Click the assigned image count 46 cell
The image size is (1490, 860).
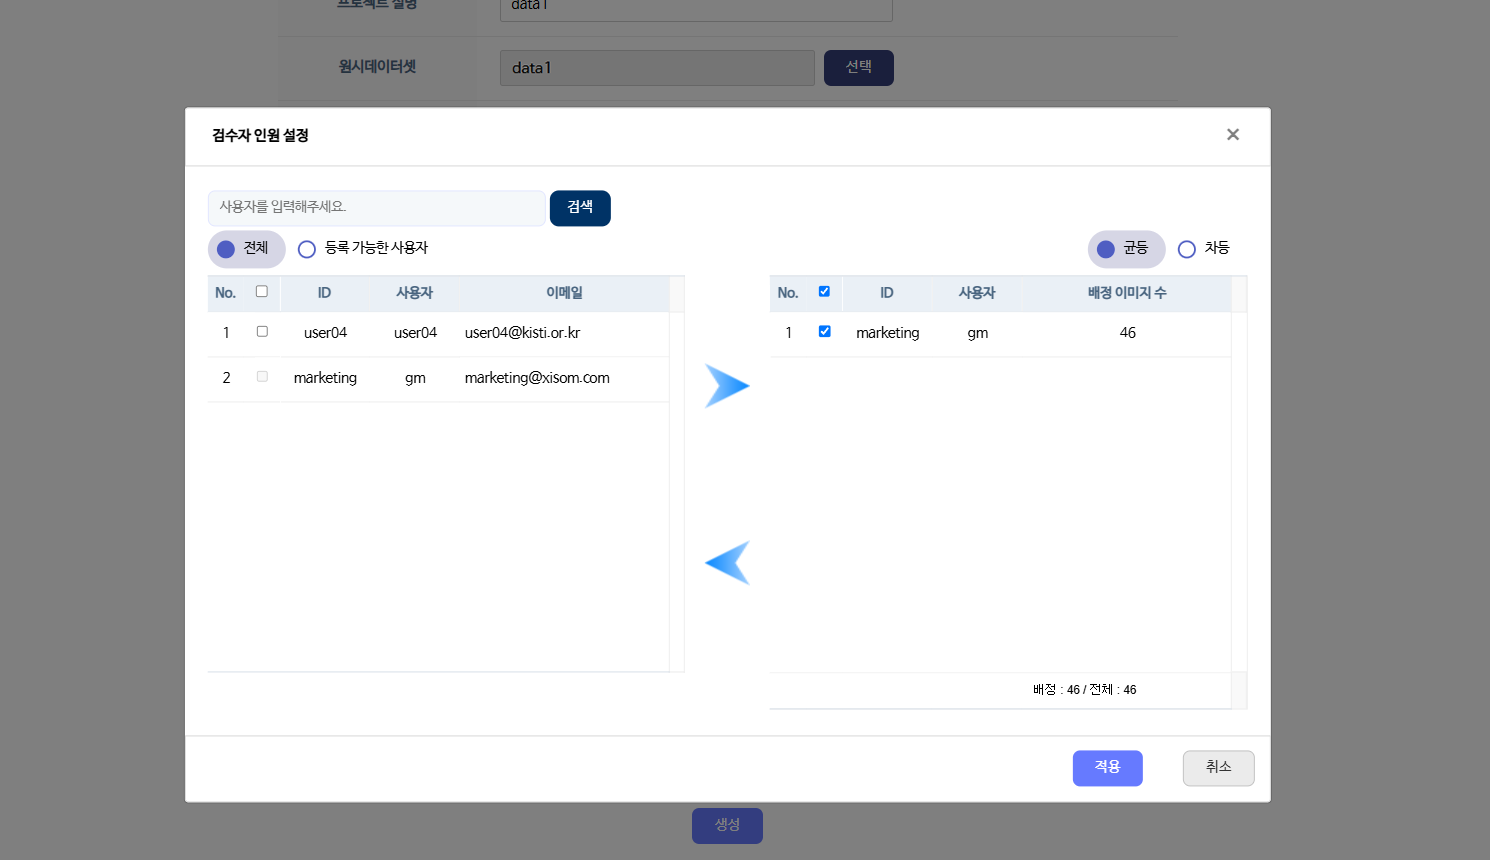pos(1127,333)
